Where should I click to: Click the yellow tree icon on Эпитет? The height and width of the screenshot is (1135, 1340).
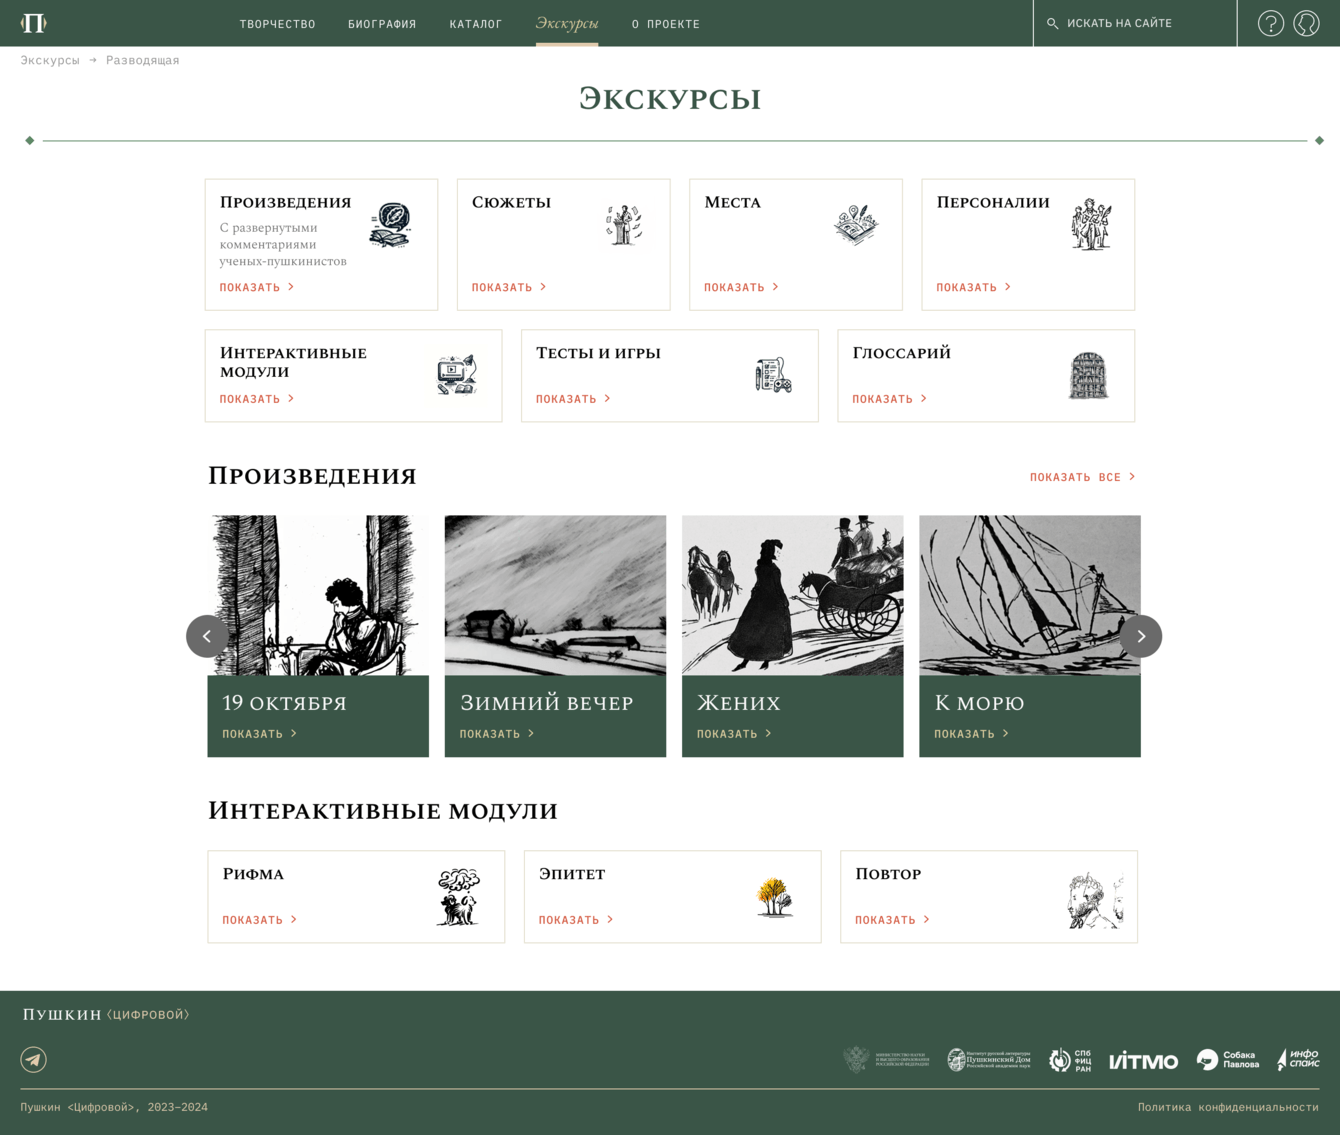coord(775,897)
